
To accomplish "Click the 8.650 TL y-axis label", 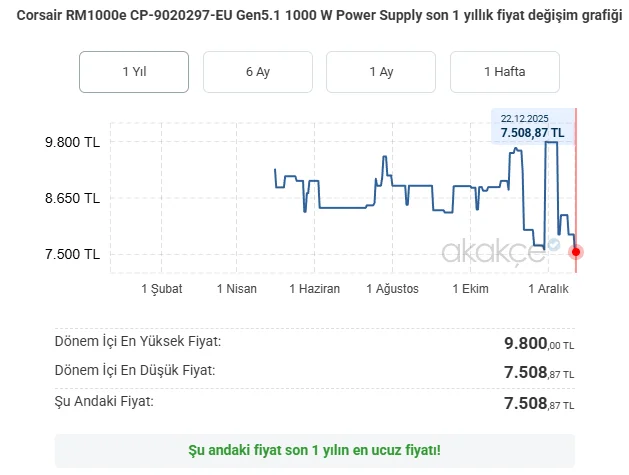I will click(72, 198).
